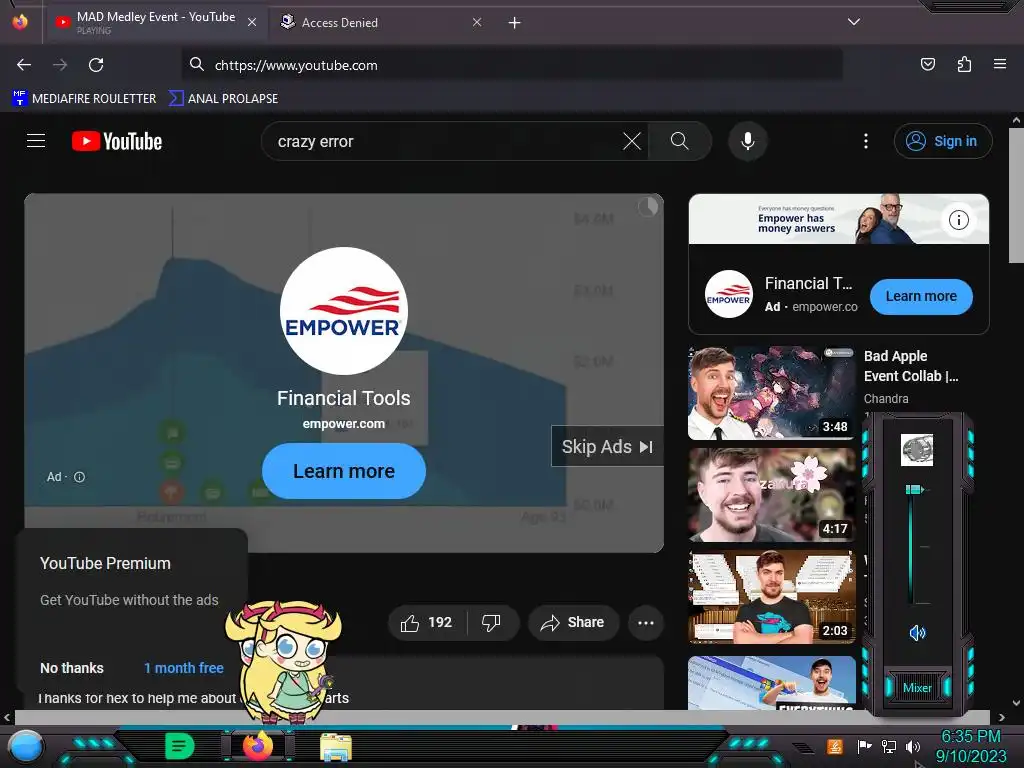This screenshot has height=768, width=1024.
Task: Open the 2:03 duration video thumbnail
Action: [772, 596]
